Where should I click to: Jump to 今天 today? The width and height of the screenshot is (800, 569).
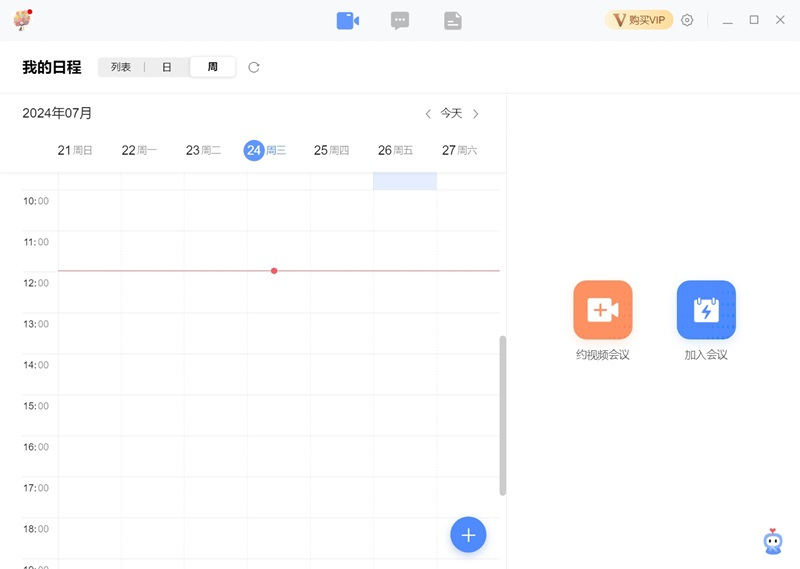[x=451, y=113]
